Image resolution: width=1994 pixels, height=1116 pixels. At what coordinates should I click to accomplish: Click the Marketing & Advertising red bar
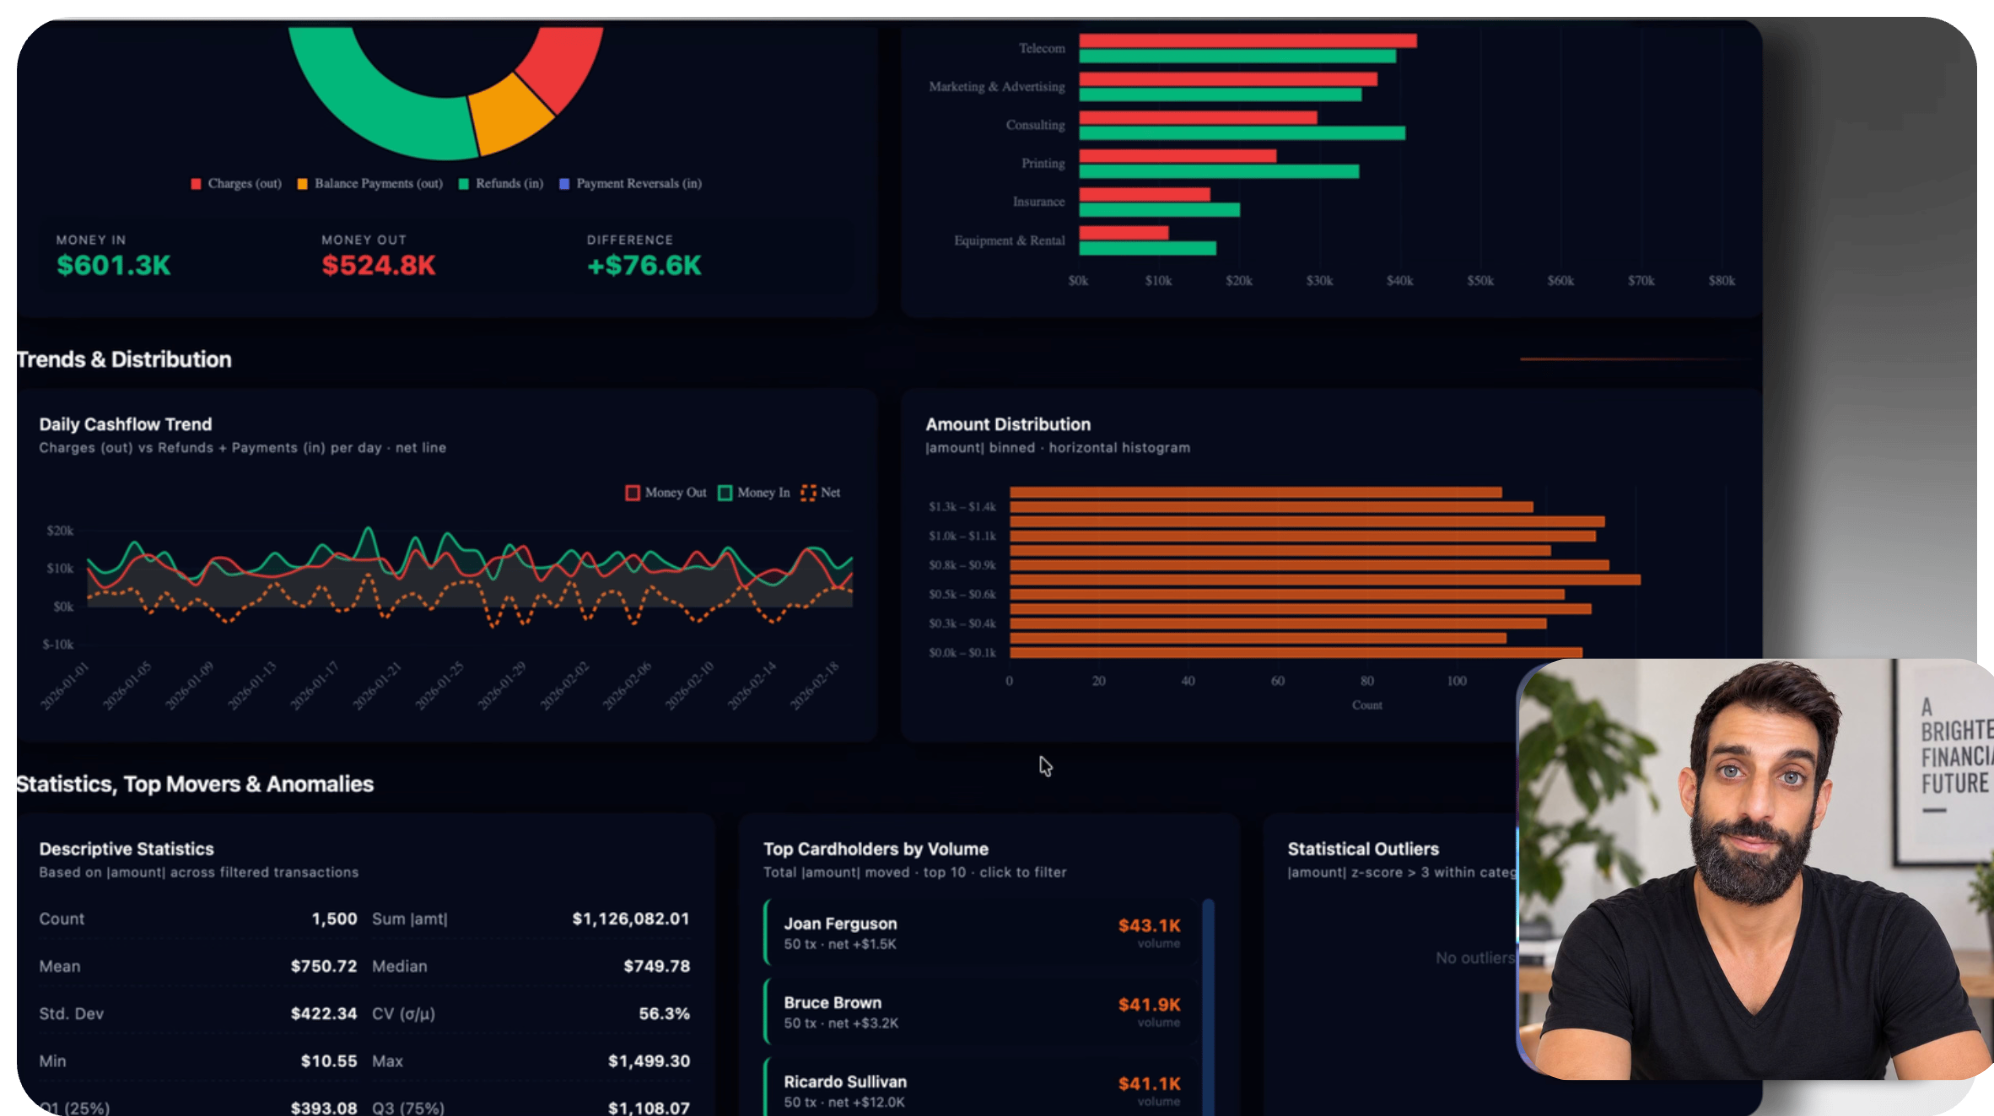(x=1228, y=79)
